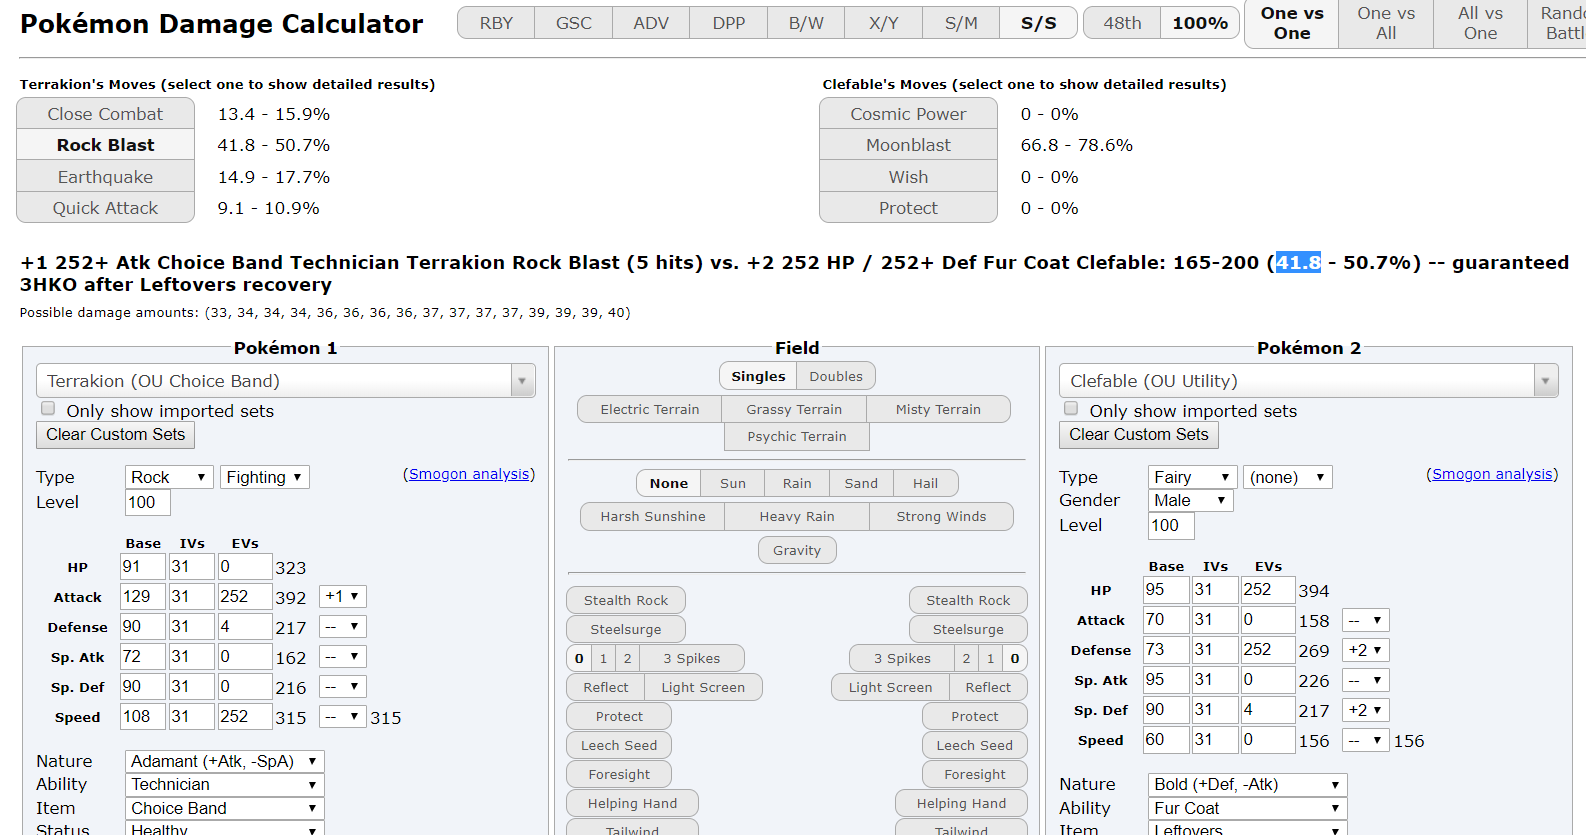Open Clefable's Smogon analysis link
Image resolution: width=1586 pixels, height=835 pixels.
[x=1491, y=474]
